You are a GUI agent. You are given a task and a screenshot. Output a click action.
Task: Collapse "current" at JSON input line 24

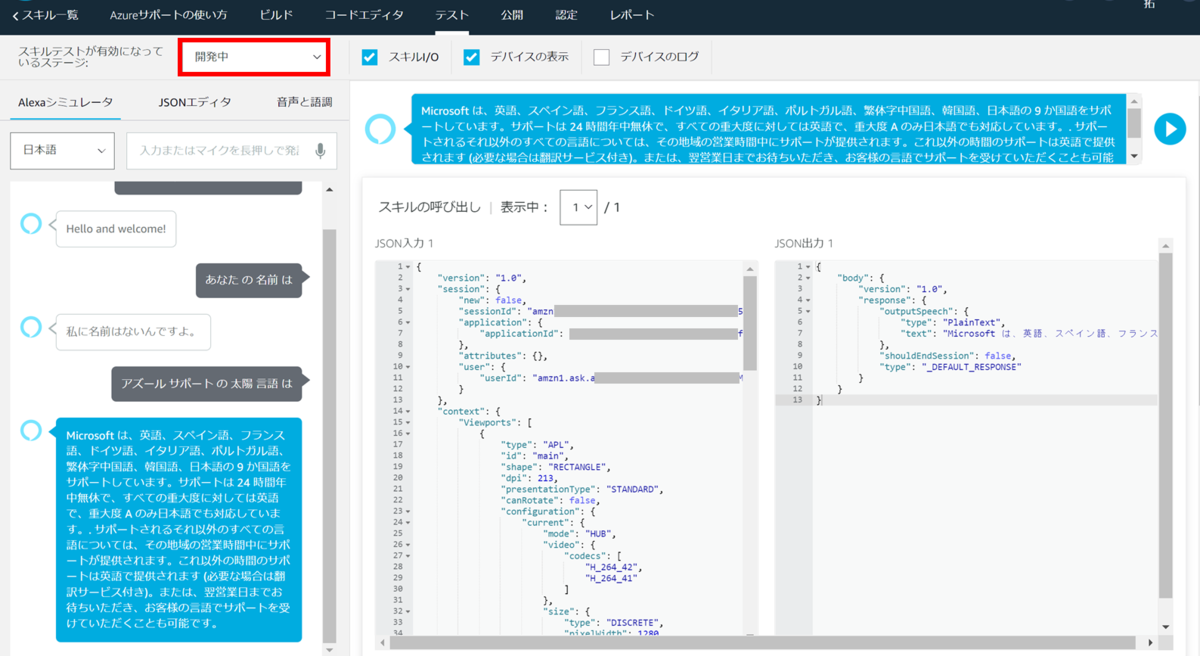click(x=408, y=522)
